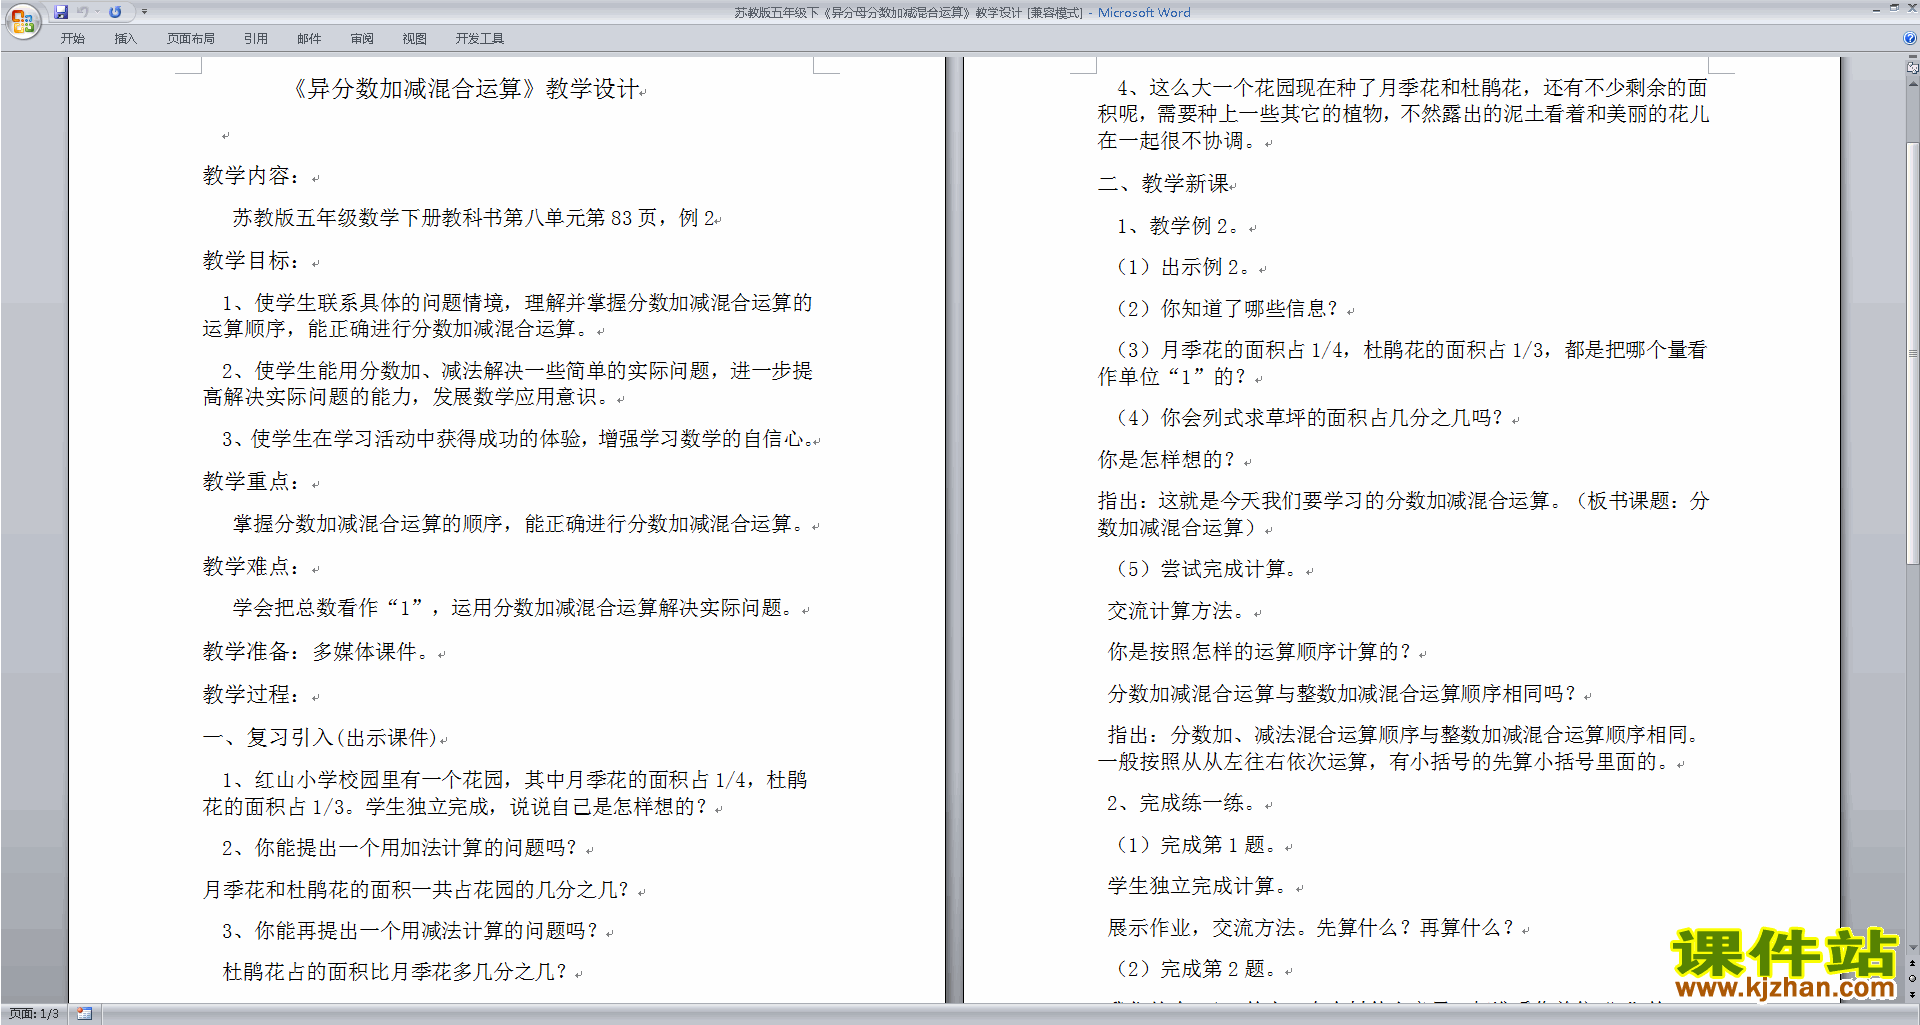Click the vertical scrollbar up arrow
Screen dimensions: 1920x1025
(1912, 84)
